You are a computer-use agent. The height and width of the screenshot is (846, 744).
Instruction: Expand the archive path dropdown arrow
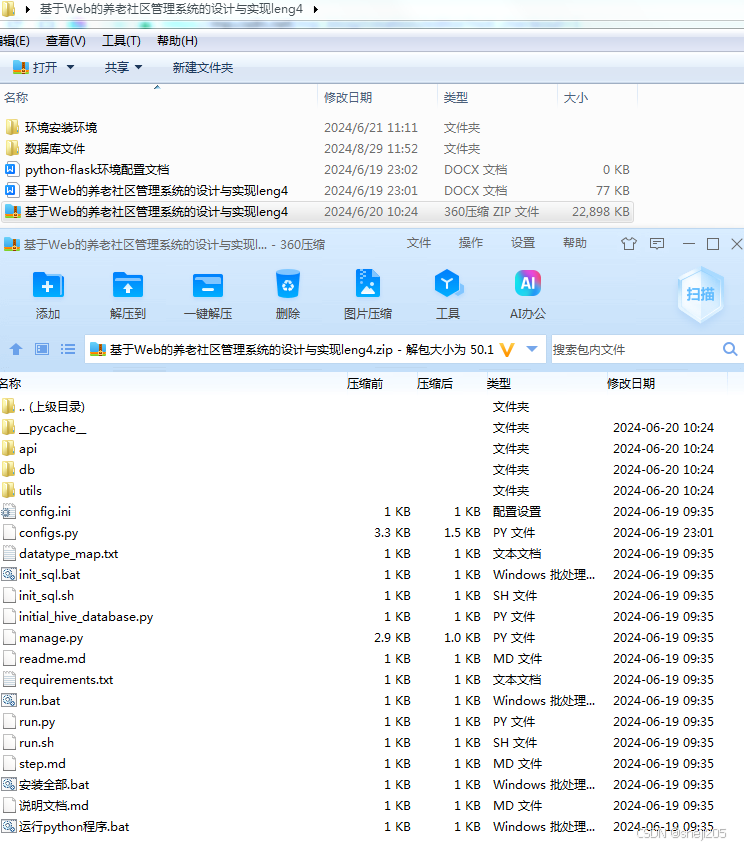tap(532, 350)
